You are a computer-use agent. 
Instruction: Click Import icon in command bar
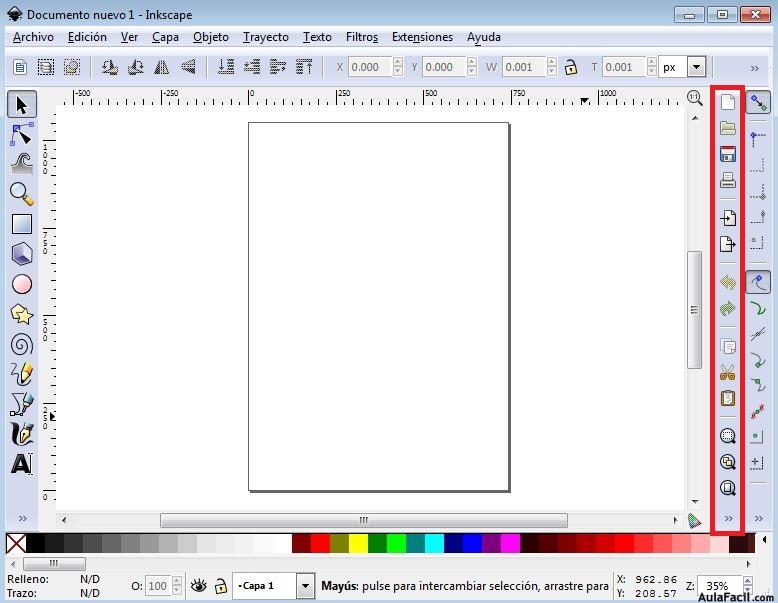tap(727, 218)
